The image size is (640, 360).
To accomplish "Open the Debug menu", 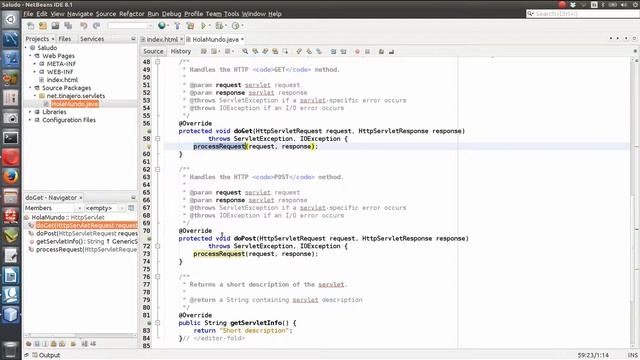I will coord(171,14).
